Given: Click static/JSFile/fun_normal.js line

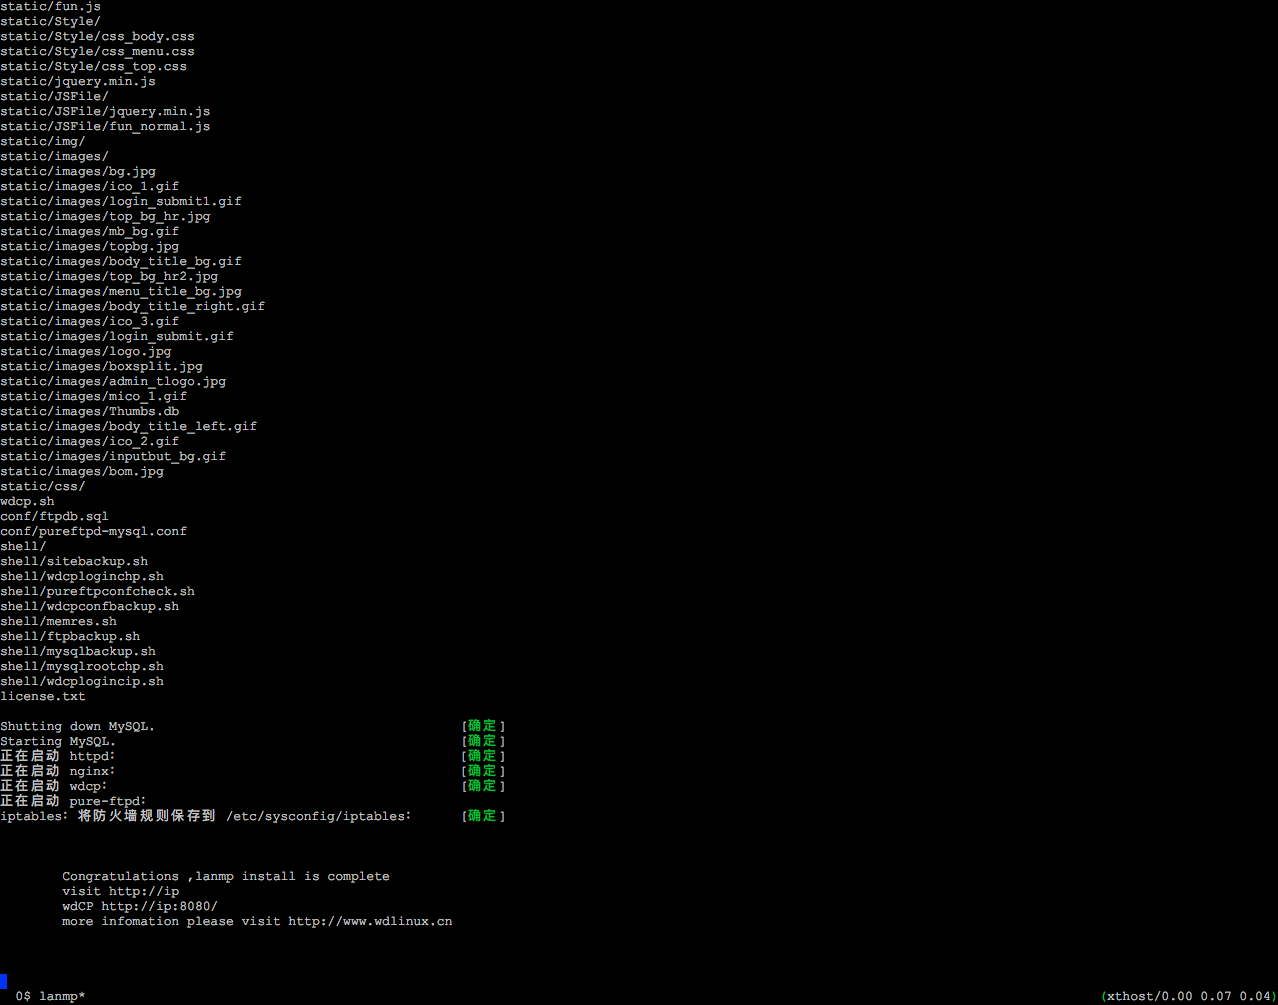Looking at the screenshot, I should (x=105, y=126).
